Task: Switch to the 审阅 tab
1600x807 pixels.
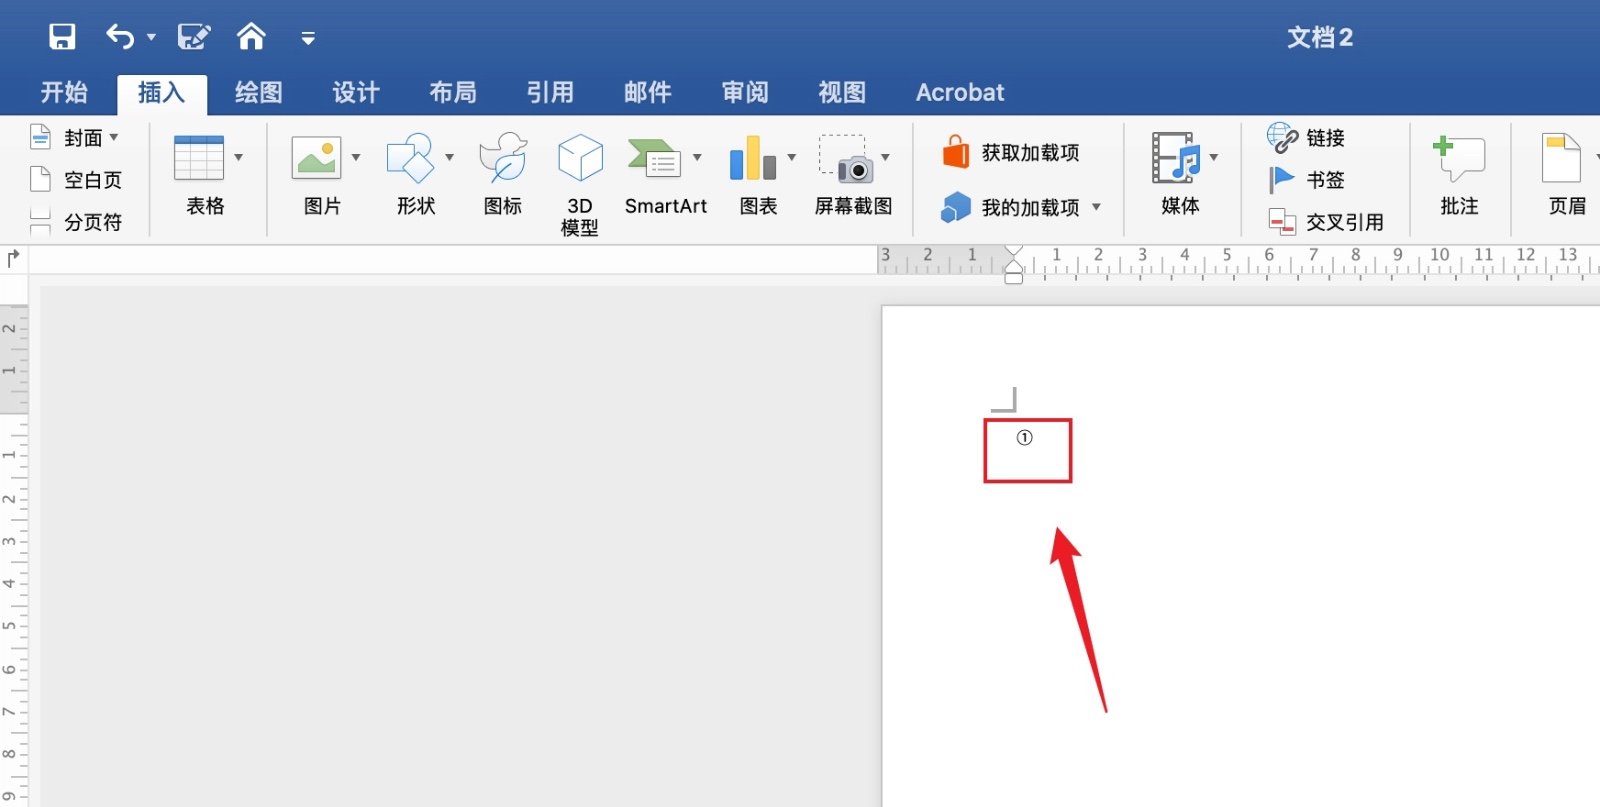Action: [x=745, y=93]
